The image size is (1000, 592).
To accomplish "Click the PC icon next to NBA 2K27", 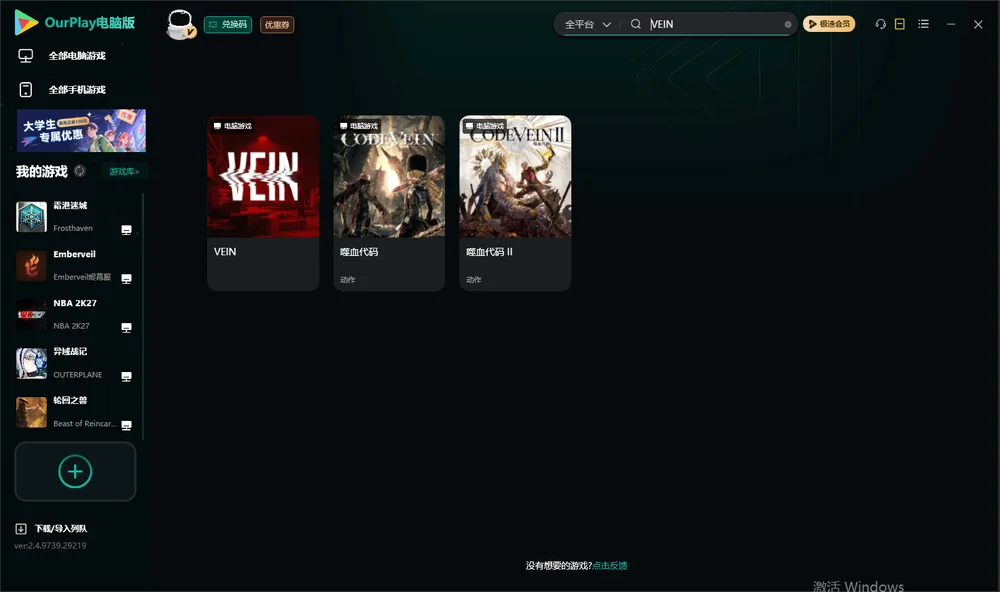I will tap(126, 328).
